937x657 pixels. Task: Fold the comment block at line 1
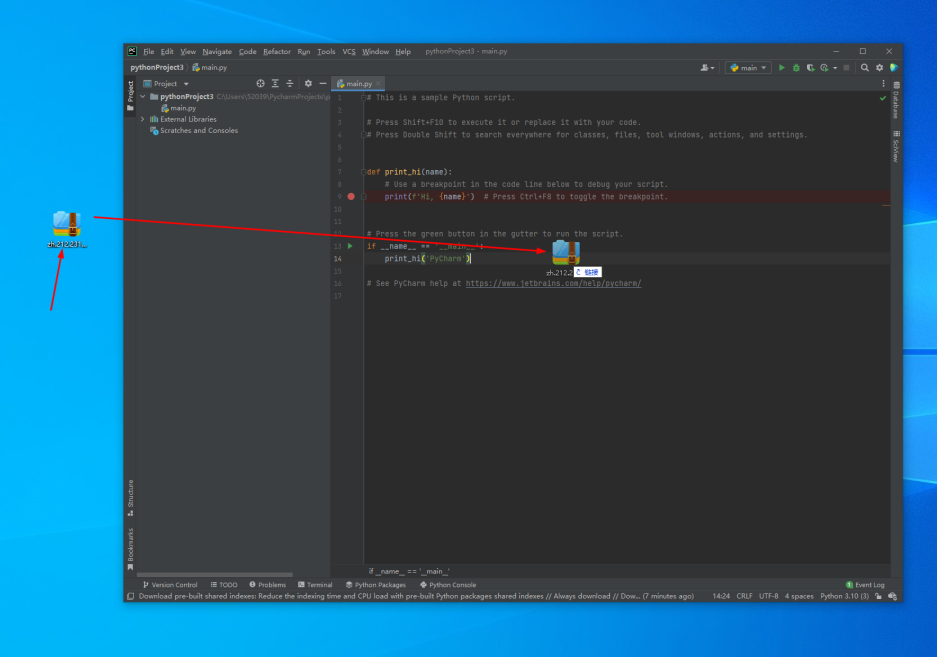point(363,98)
